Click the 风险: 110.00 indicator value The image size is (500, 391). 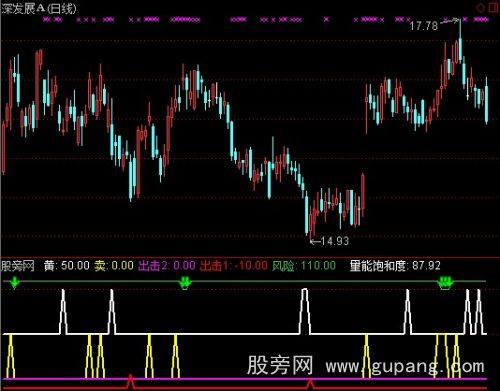pyautogui.click(x=304, y=266)
